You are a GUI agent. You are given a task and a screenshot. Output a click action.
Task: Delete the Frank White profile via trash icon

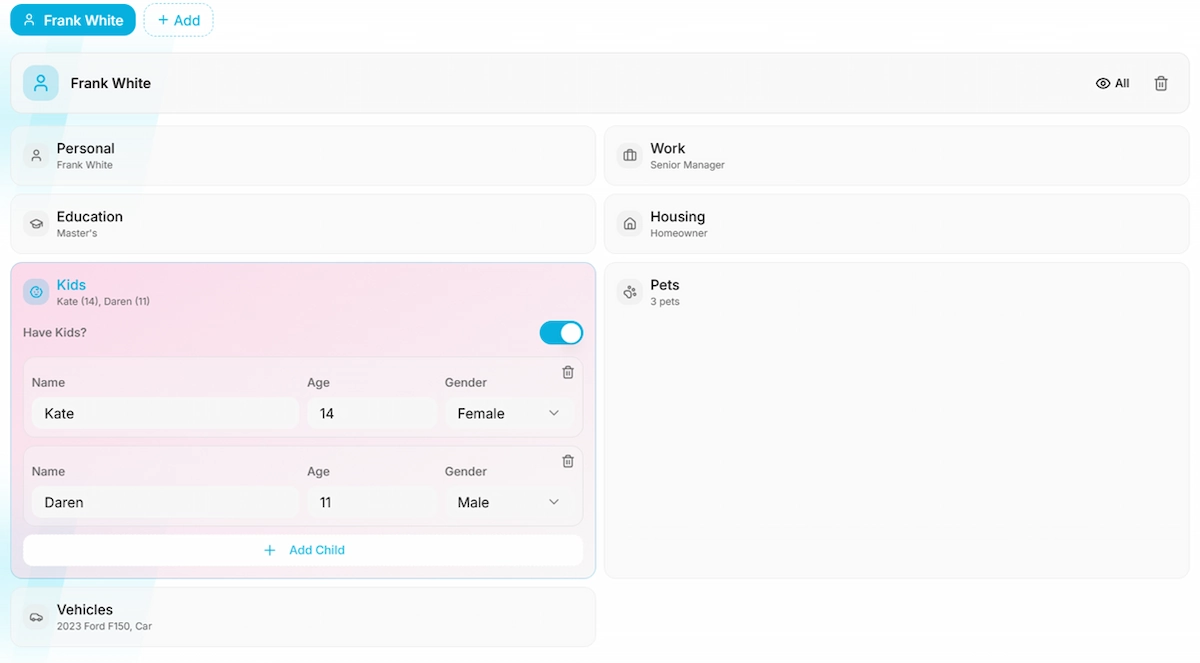click(x=1161, y=83)
